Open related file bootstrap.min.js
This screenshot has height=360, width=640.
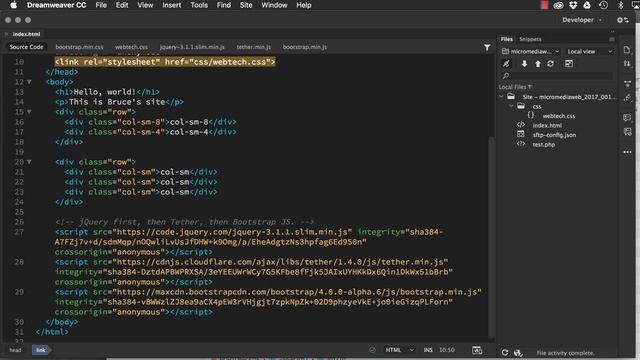pyautogui.click(x=304, y=47)
